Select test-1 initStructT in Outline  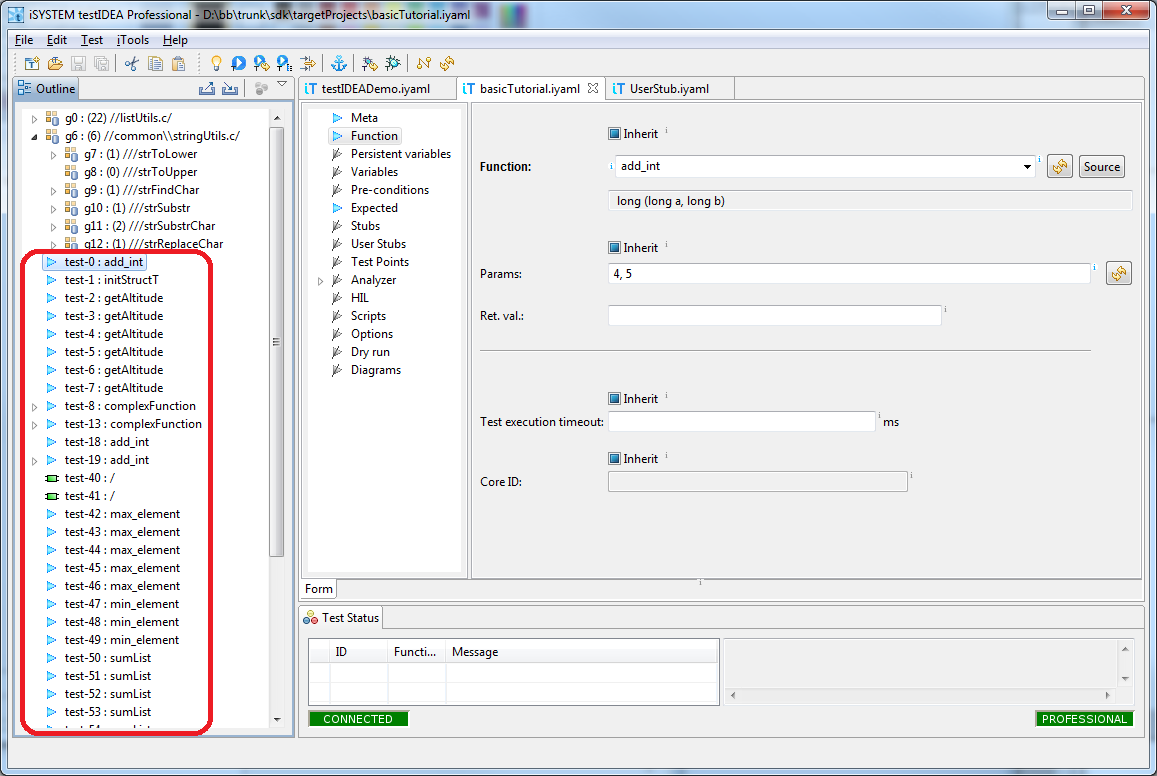tap(111, 280)
